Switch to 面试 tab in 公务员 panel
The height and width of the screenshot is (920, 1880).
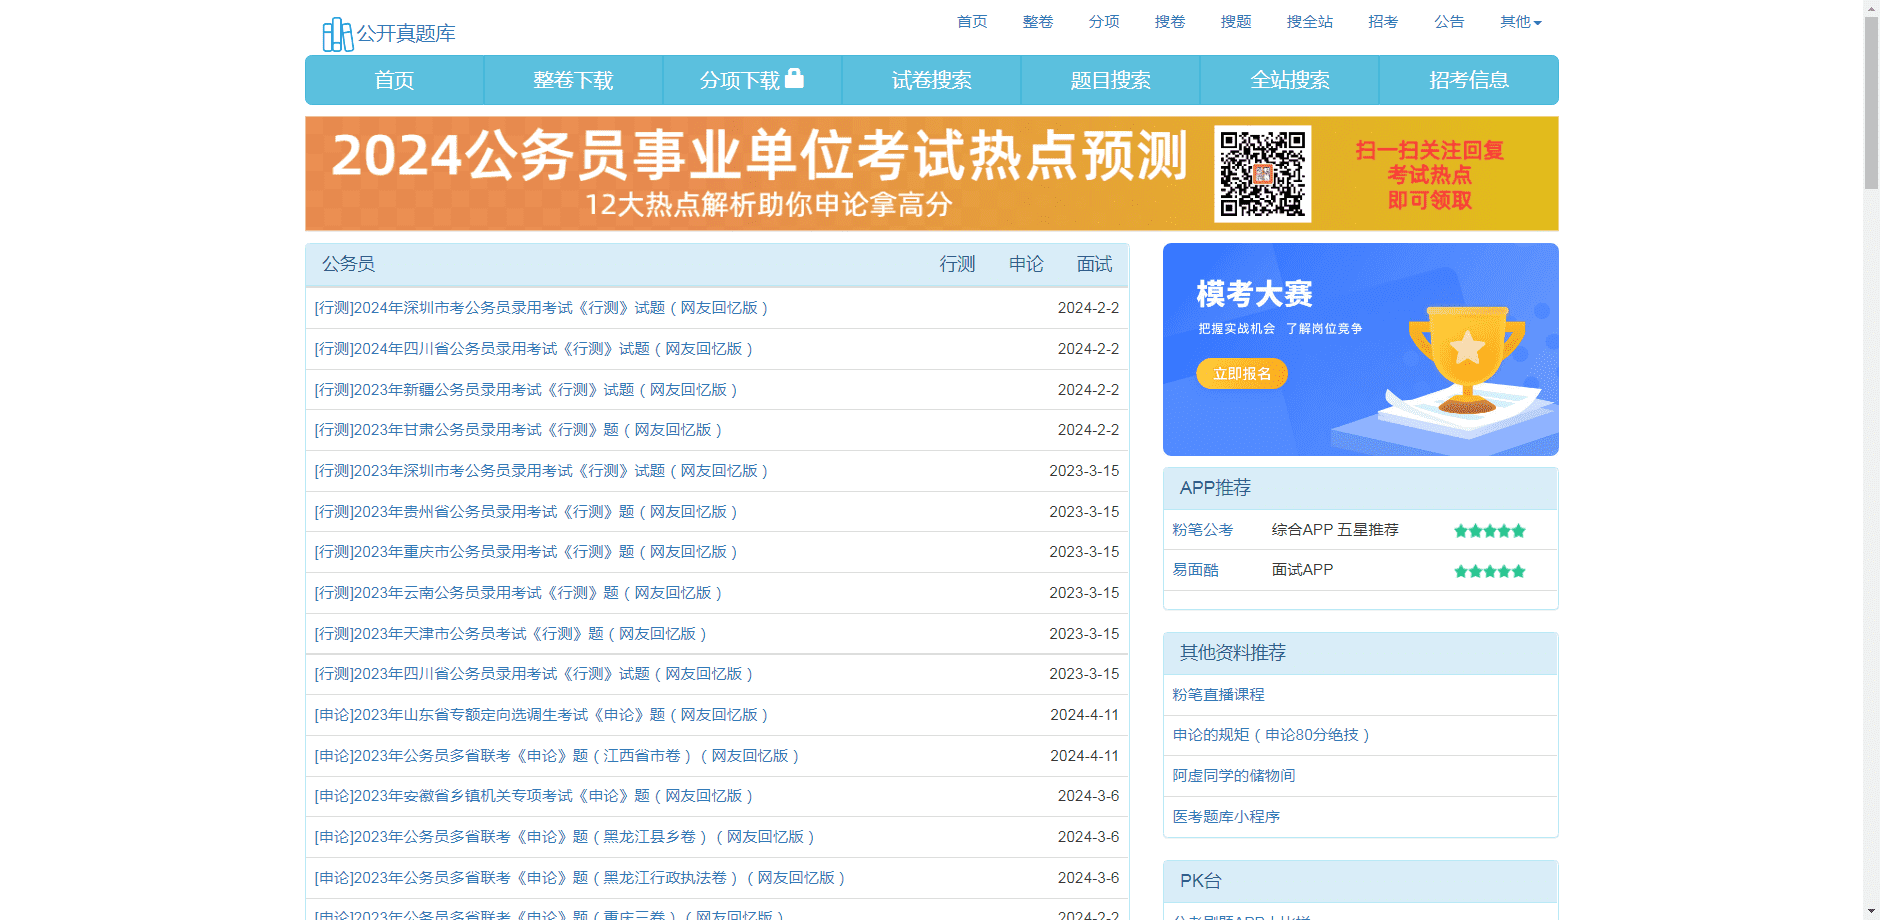1094,264
